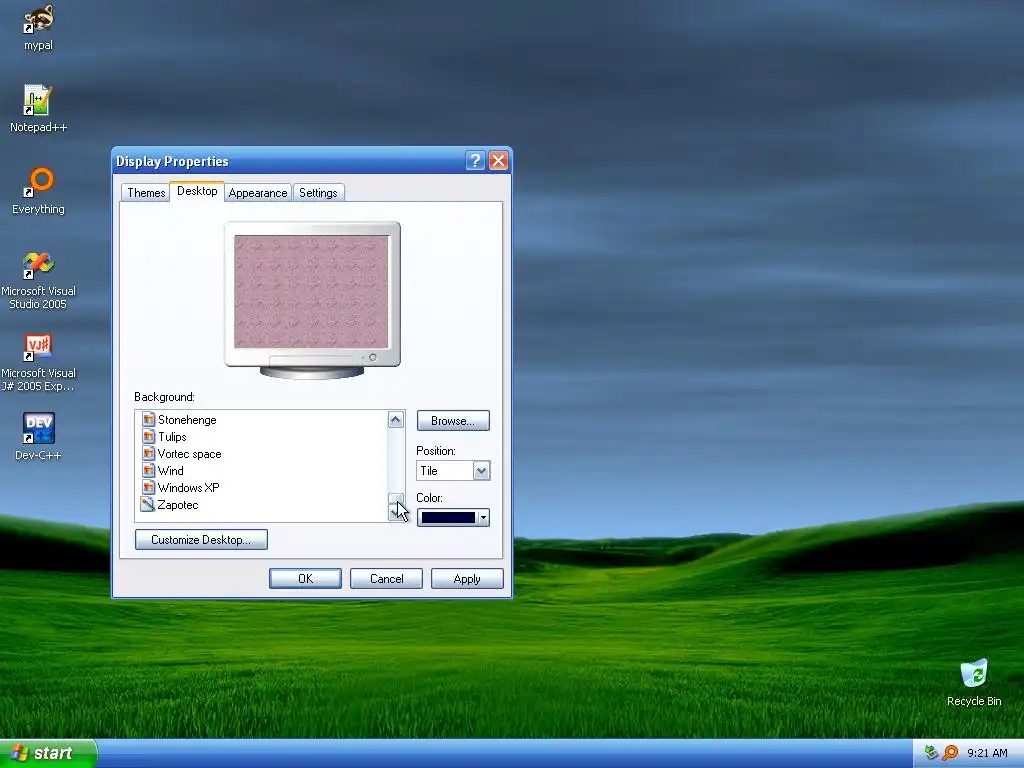The image size is (1024, 768).
Task: Click the Wind background file icon
Action: (x=148, y=470)
